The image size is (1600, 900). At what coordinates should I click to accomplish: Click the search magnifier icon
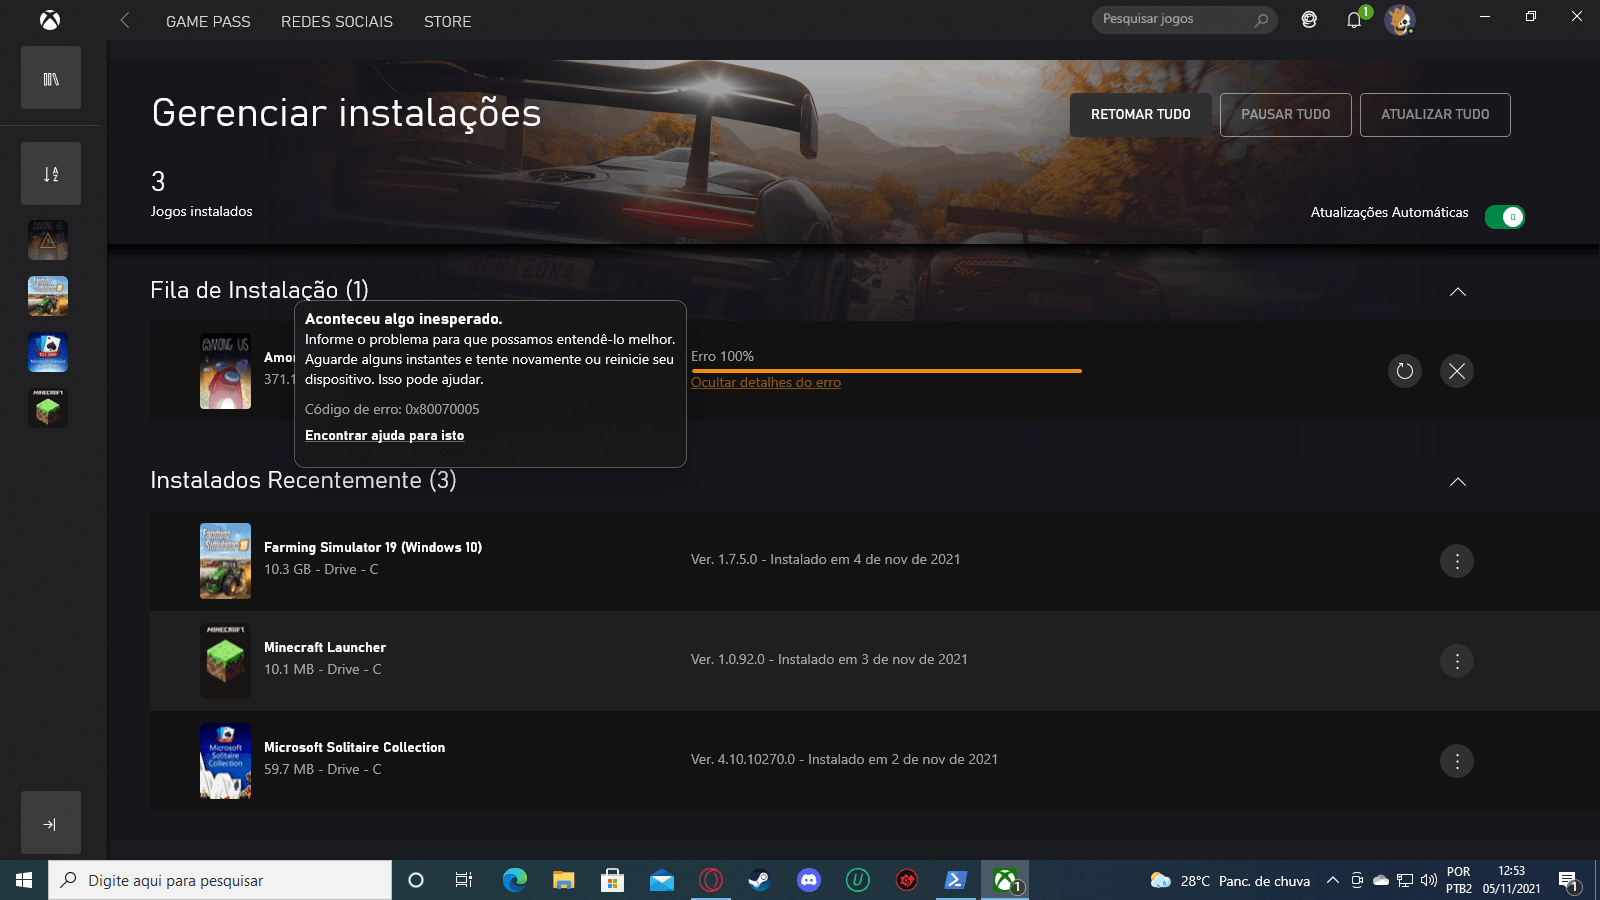click(1261, 19)
